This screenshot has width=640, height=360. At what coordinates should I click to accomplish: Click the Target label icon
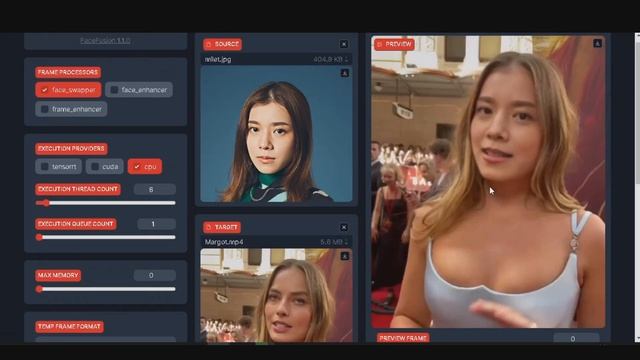[209, 227]
